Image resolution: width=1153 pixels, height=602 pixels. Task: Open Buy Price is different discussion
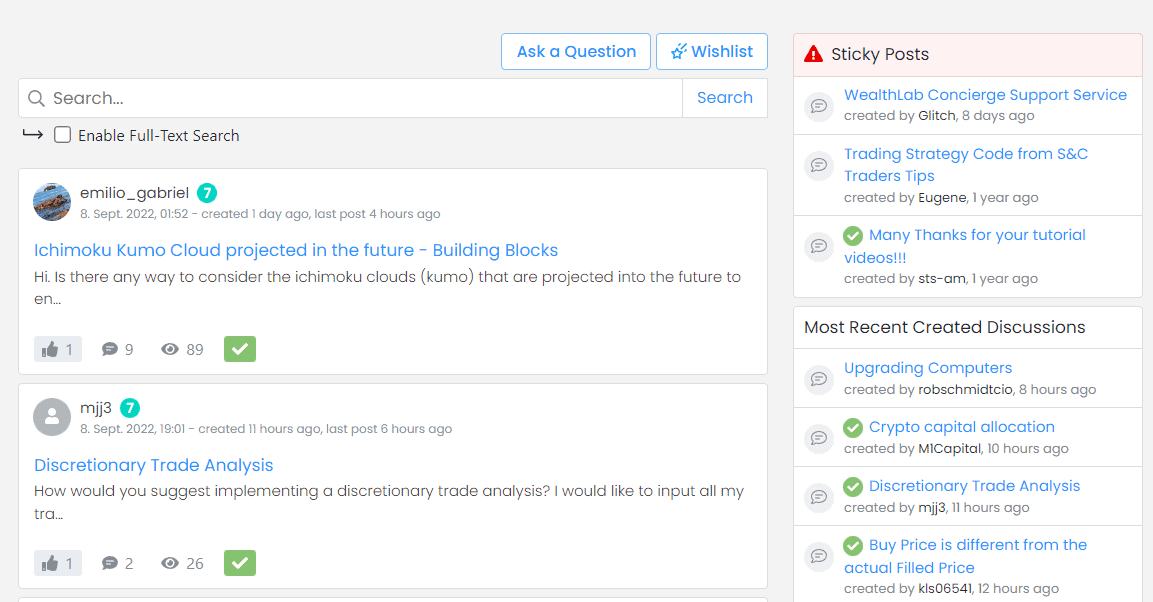click(977, 545)
